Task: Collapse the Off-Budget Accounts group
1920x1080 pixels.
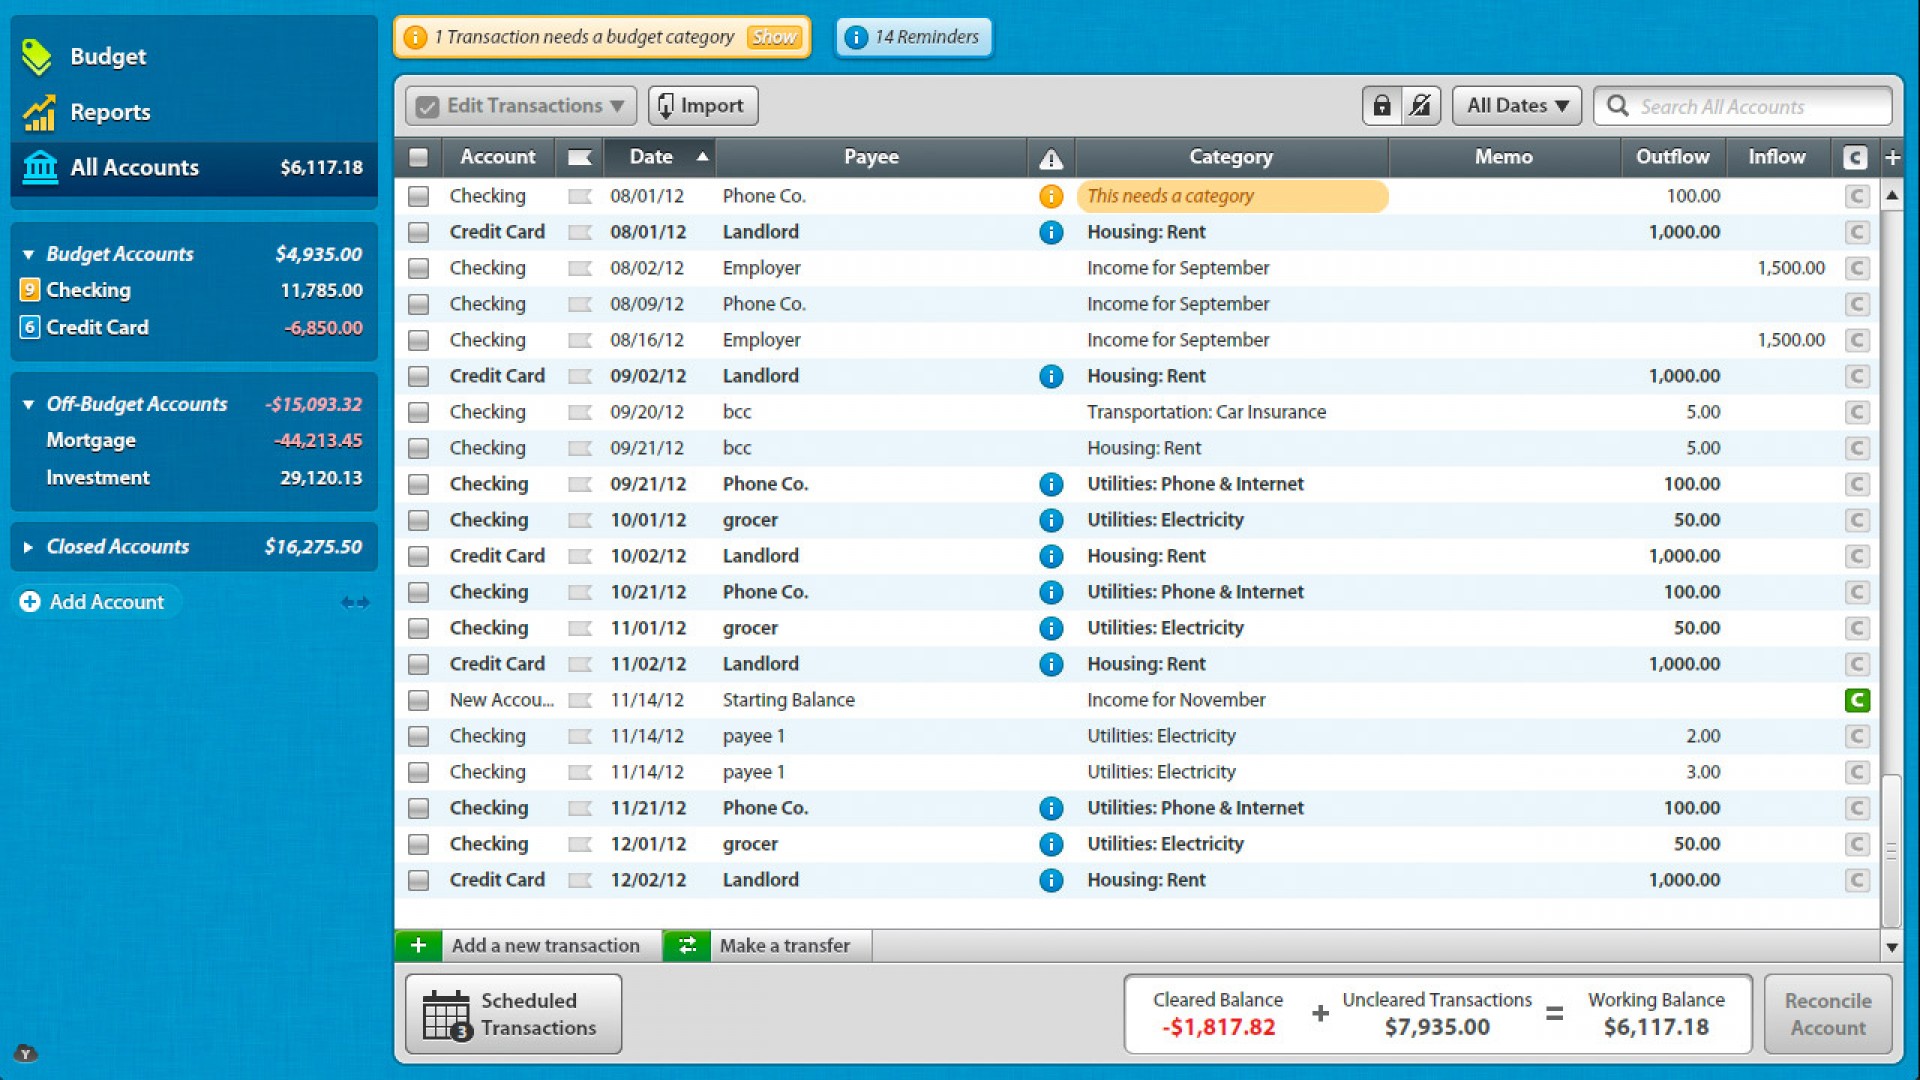Action: pos(27,404)
